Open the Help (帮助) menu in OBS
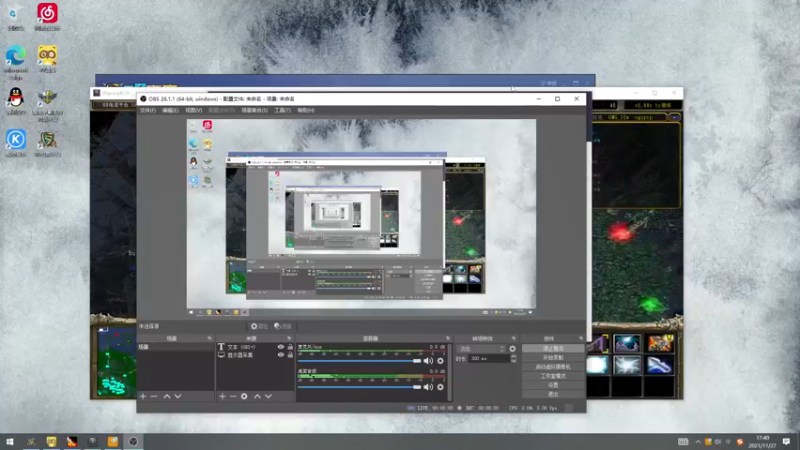This screenshot has width=800, height=450. (x=306, y=110)
